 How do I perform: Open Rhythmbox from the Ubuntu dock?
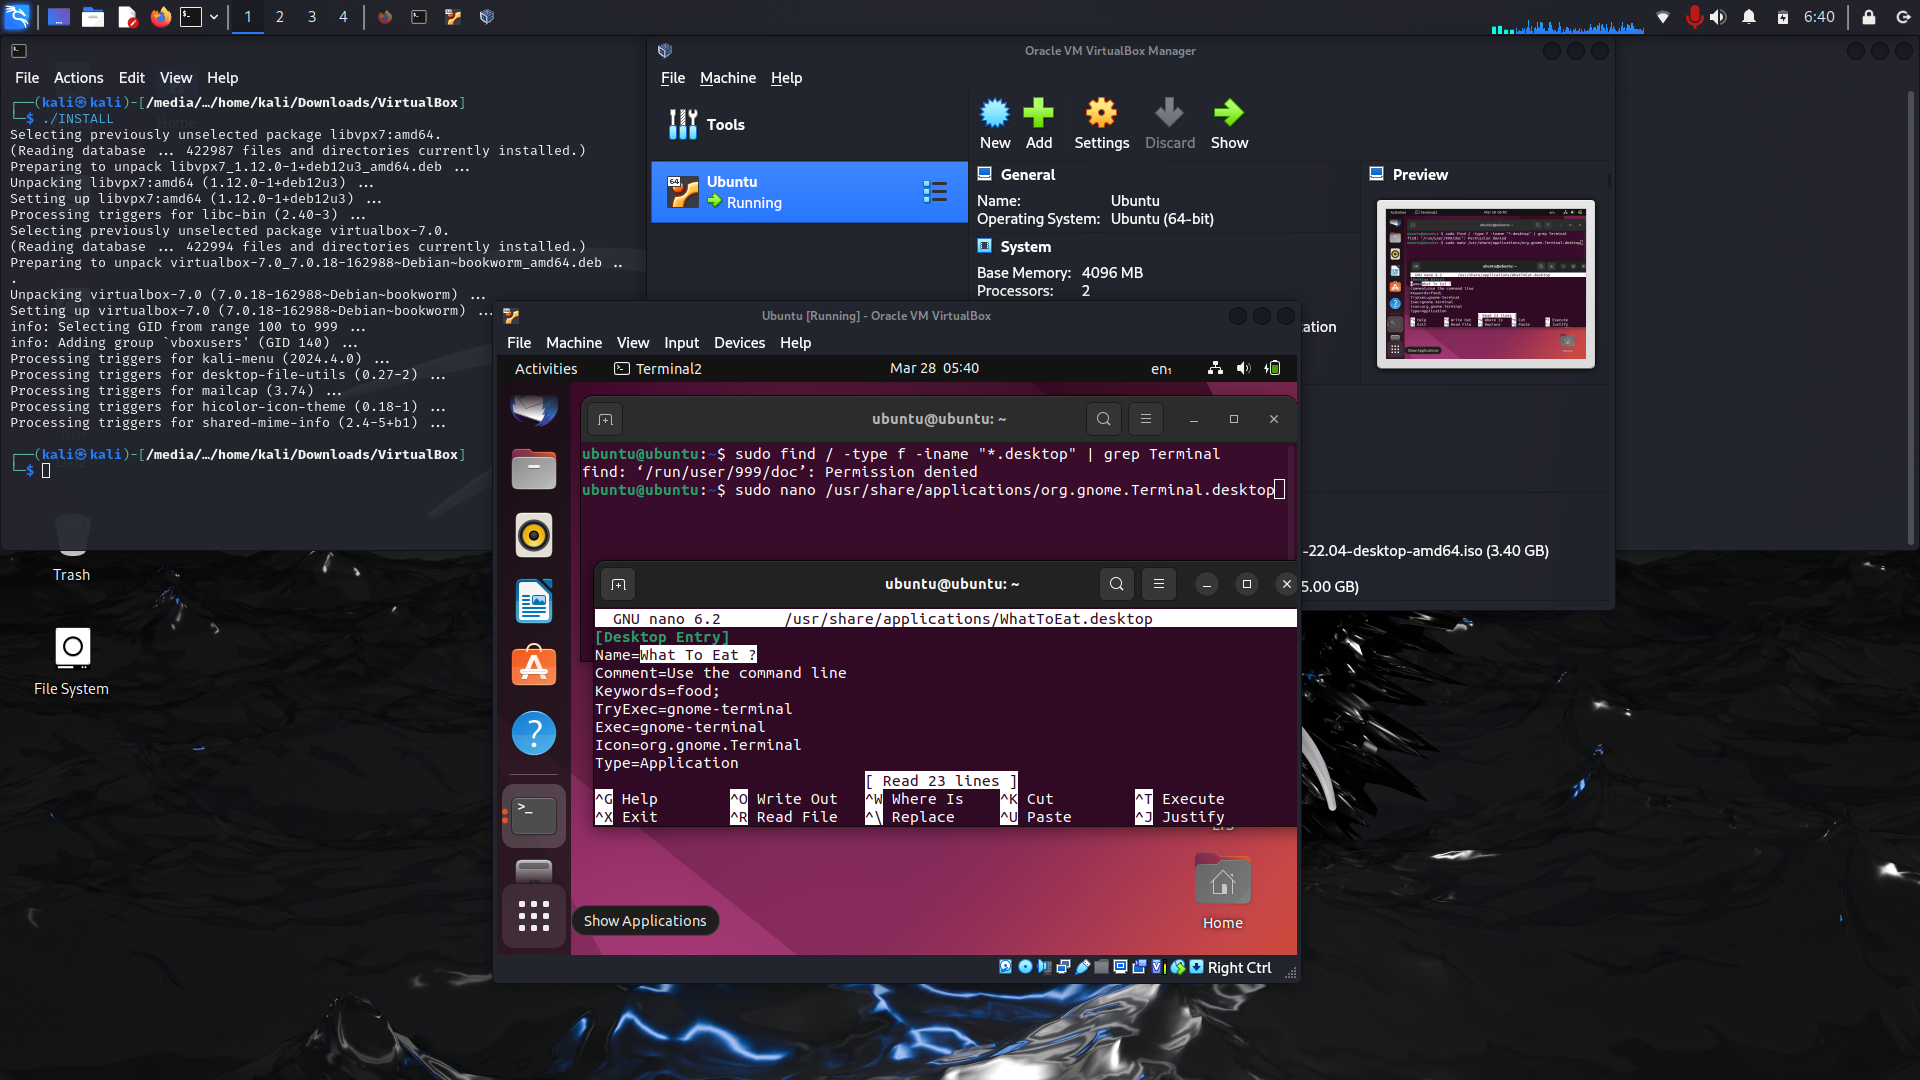coord(534,535)
